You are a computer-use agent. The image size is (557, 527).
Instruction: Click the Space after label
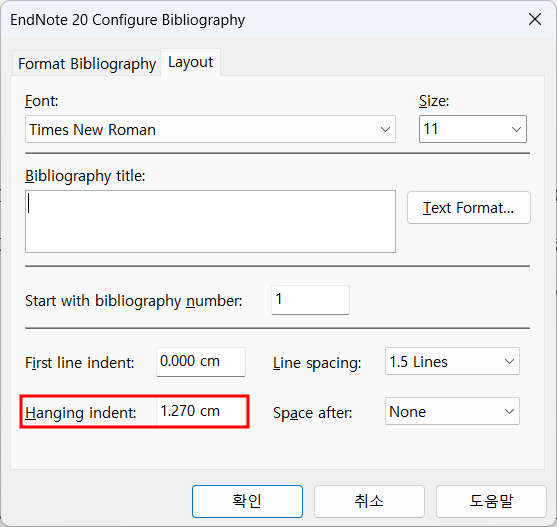pyautogui.click(x=313, y=413)
